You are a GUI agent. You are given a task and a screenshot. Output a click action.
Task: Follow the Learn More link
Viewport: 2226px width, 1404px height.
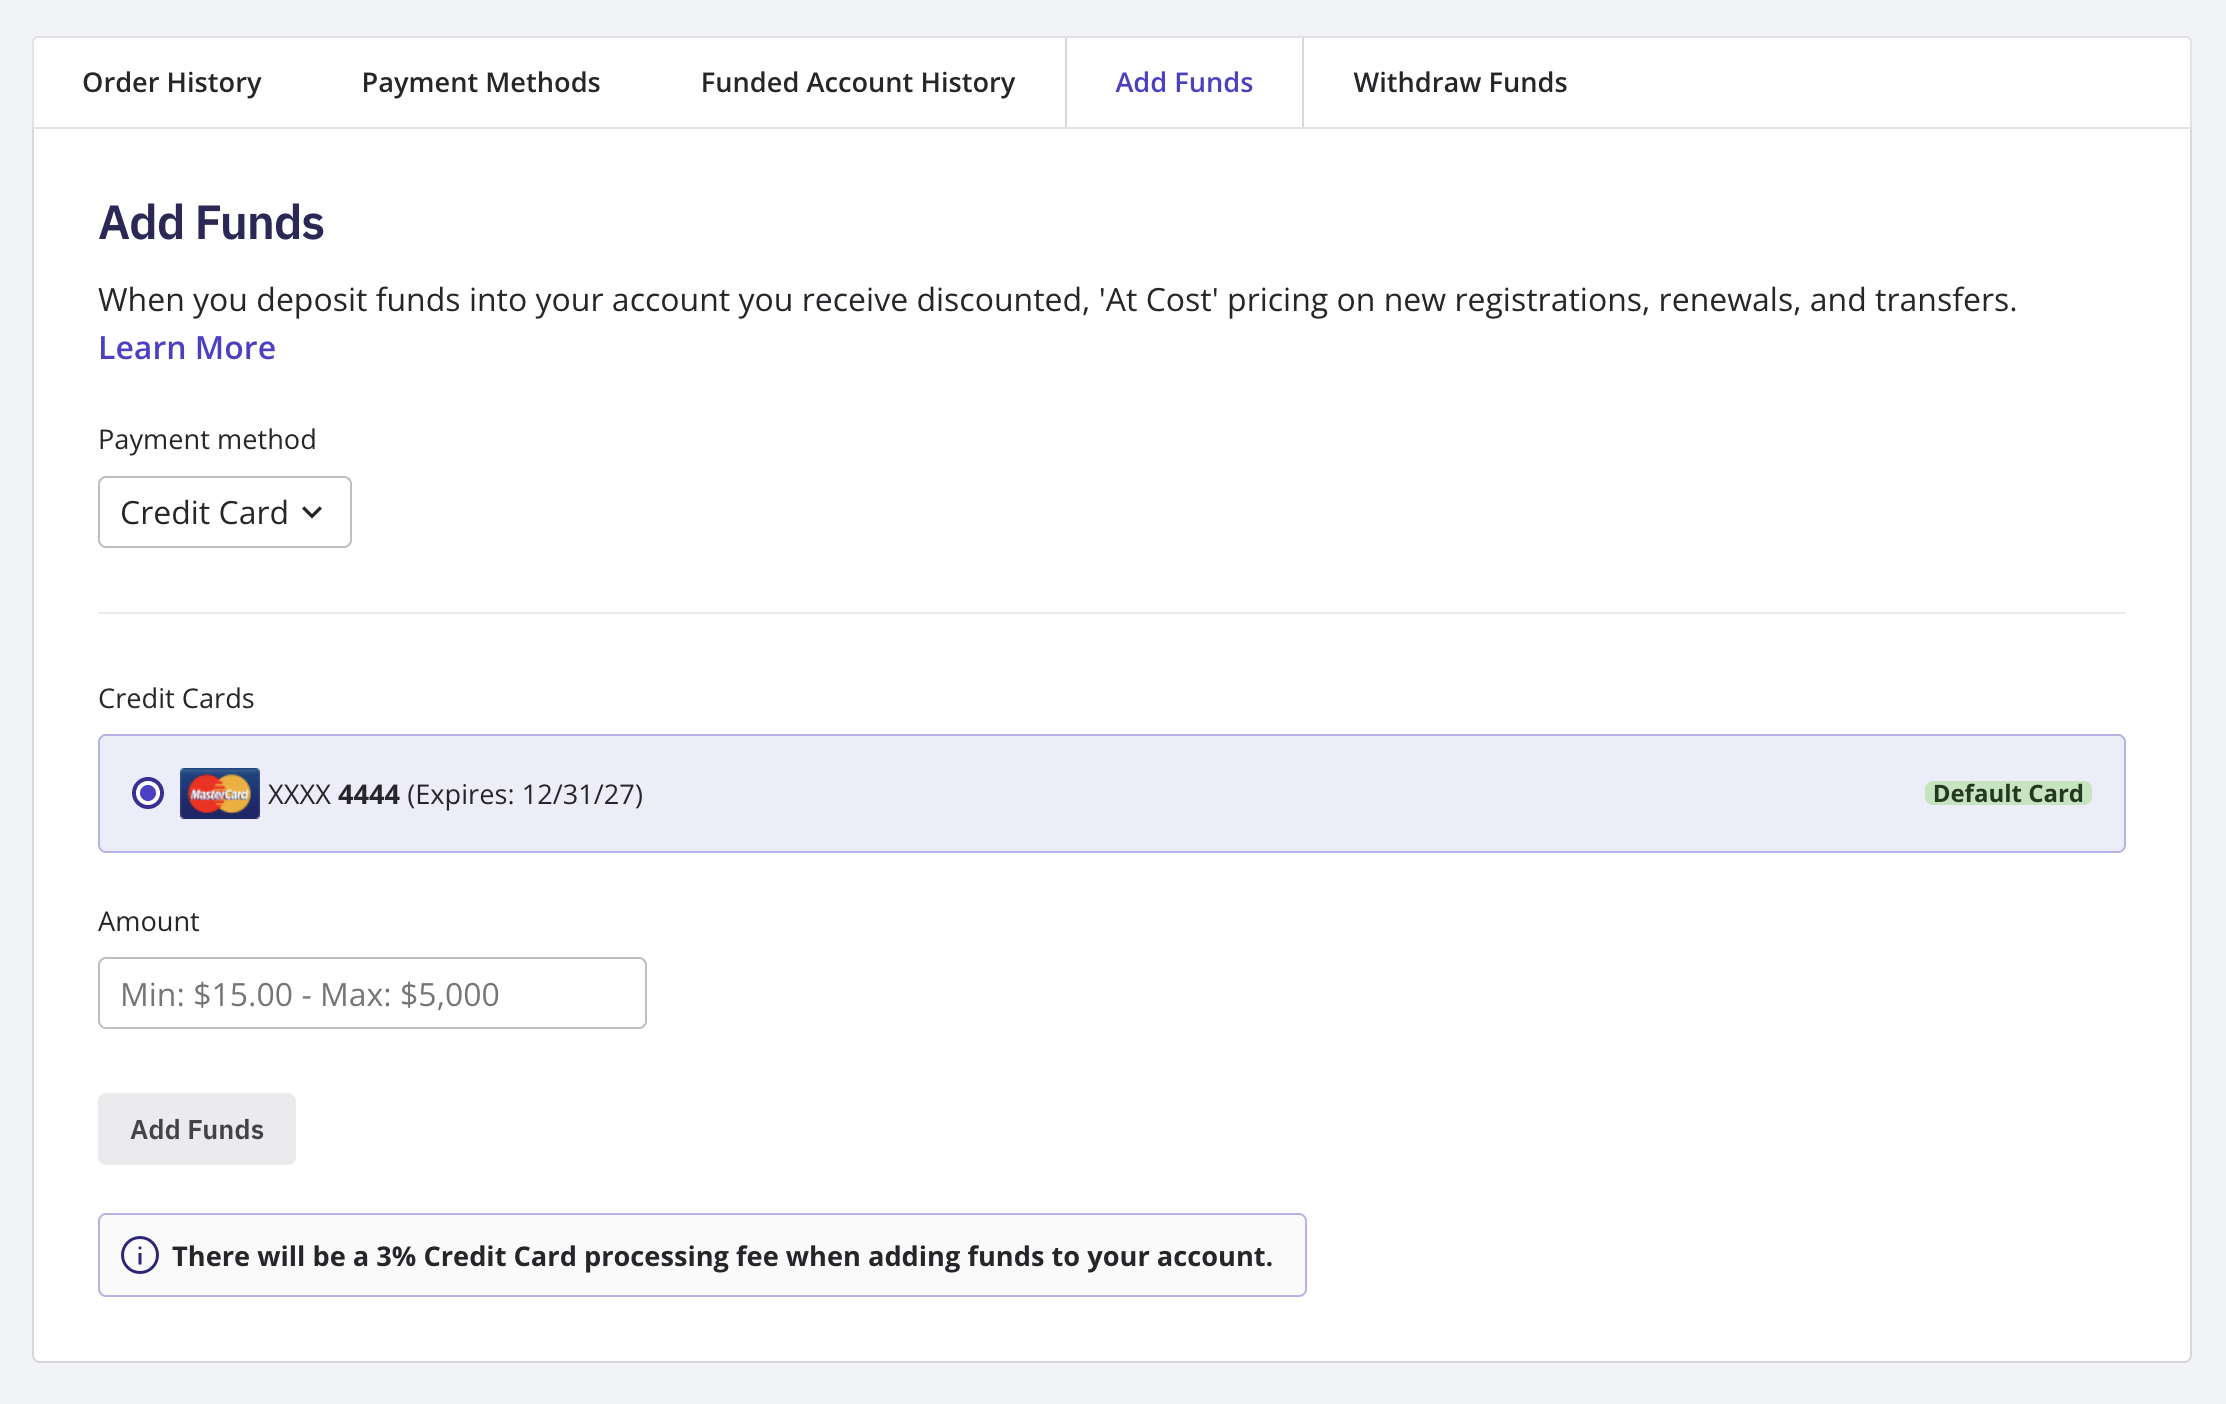[187, 347]
